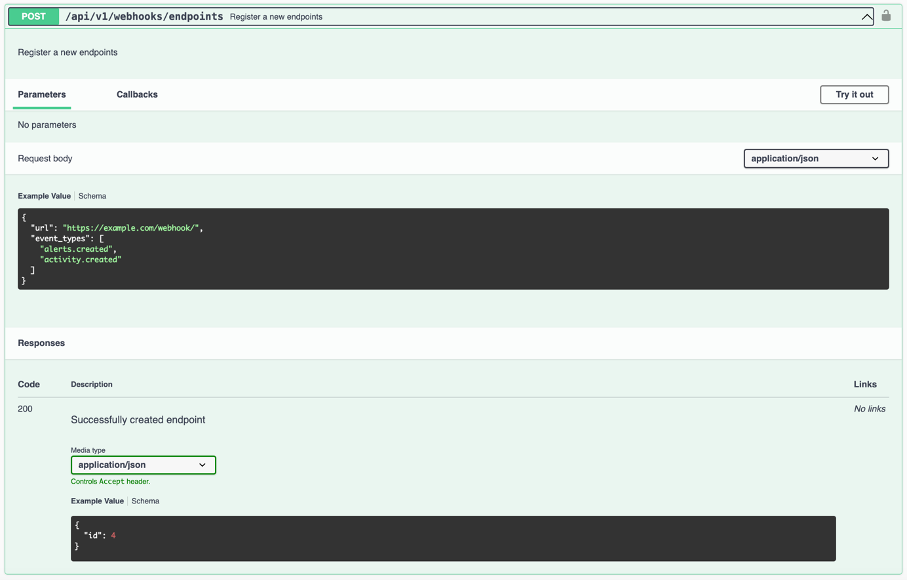
Task: Open the response Media type dropdown
Action: pos(143,465)
